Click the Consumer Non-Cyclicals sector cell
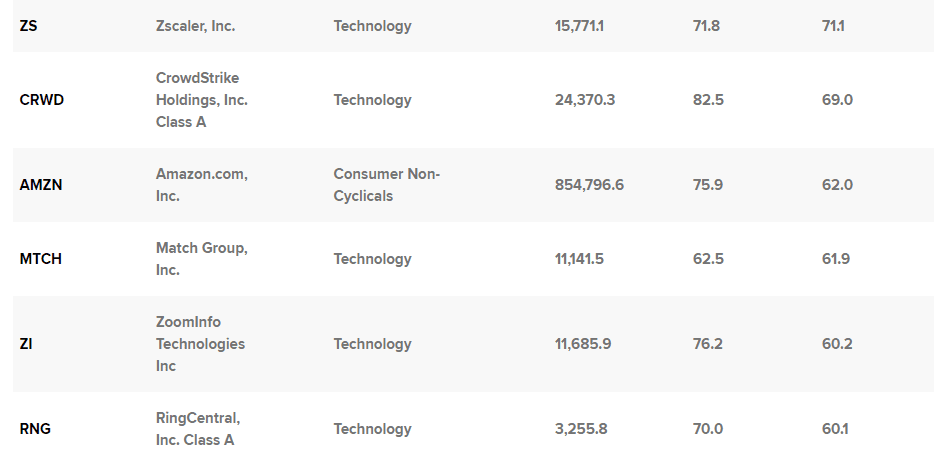Viewport: 934px width, 466px height. (386, 185)
